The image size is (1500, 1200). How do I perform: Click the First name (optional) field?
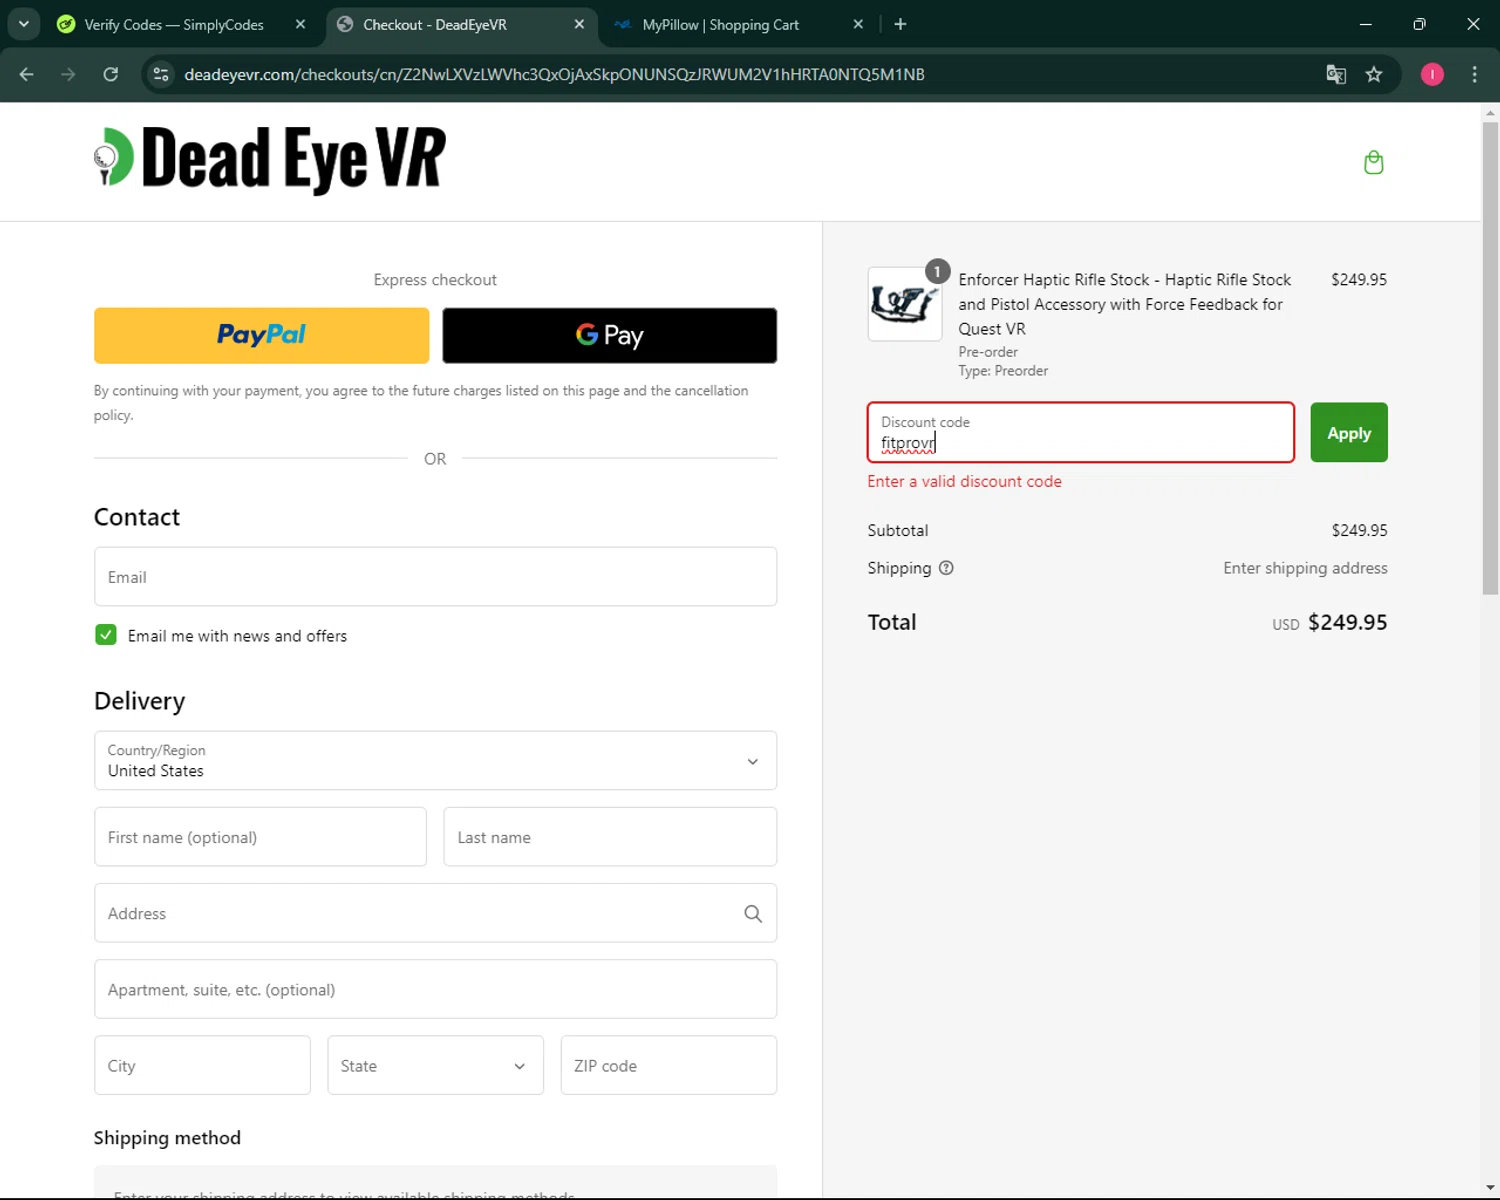point(260,837)
